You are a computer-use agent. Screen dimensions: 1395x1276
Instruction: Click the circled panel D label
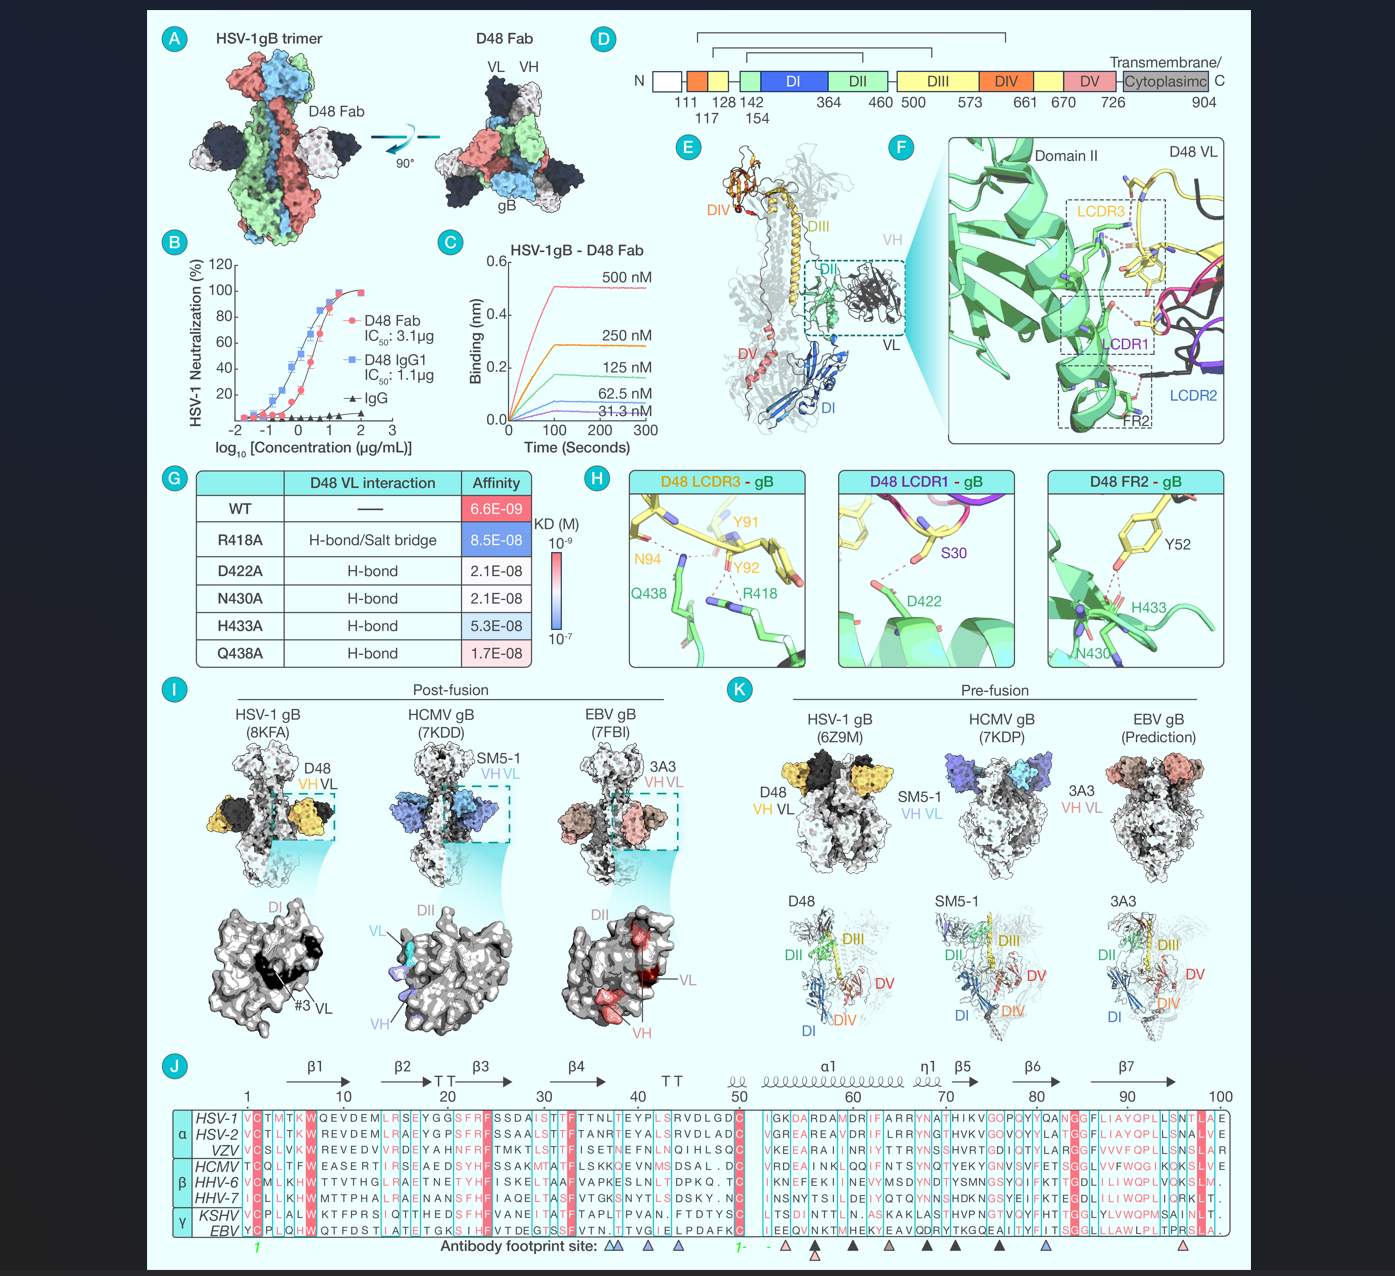point(602,40)
